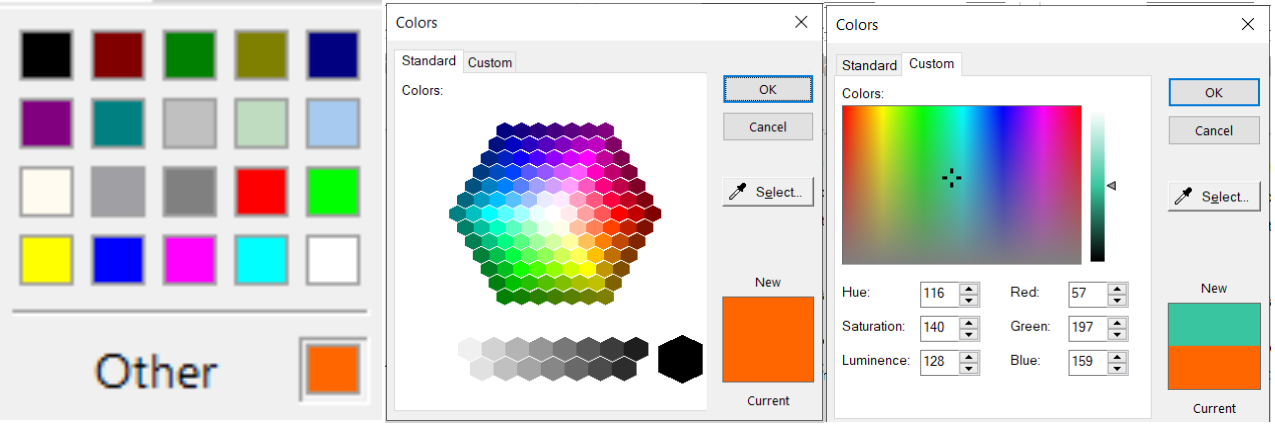
Task: Confirm with OK in Custom Colors dialog
Action: (x=1213, y=92)
